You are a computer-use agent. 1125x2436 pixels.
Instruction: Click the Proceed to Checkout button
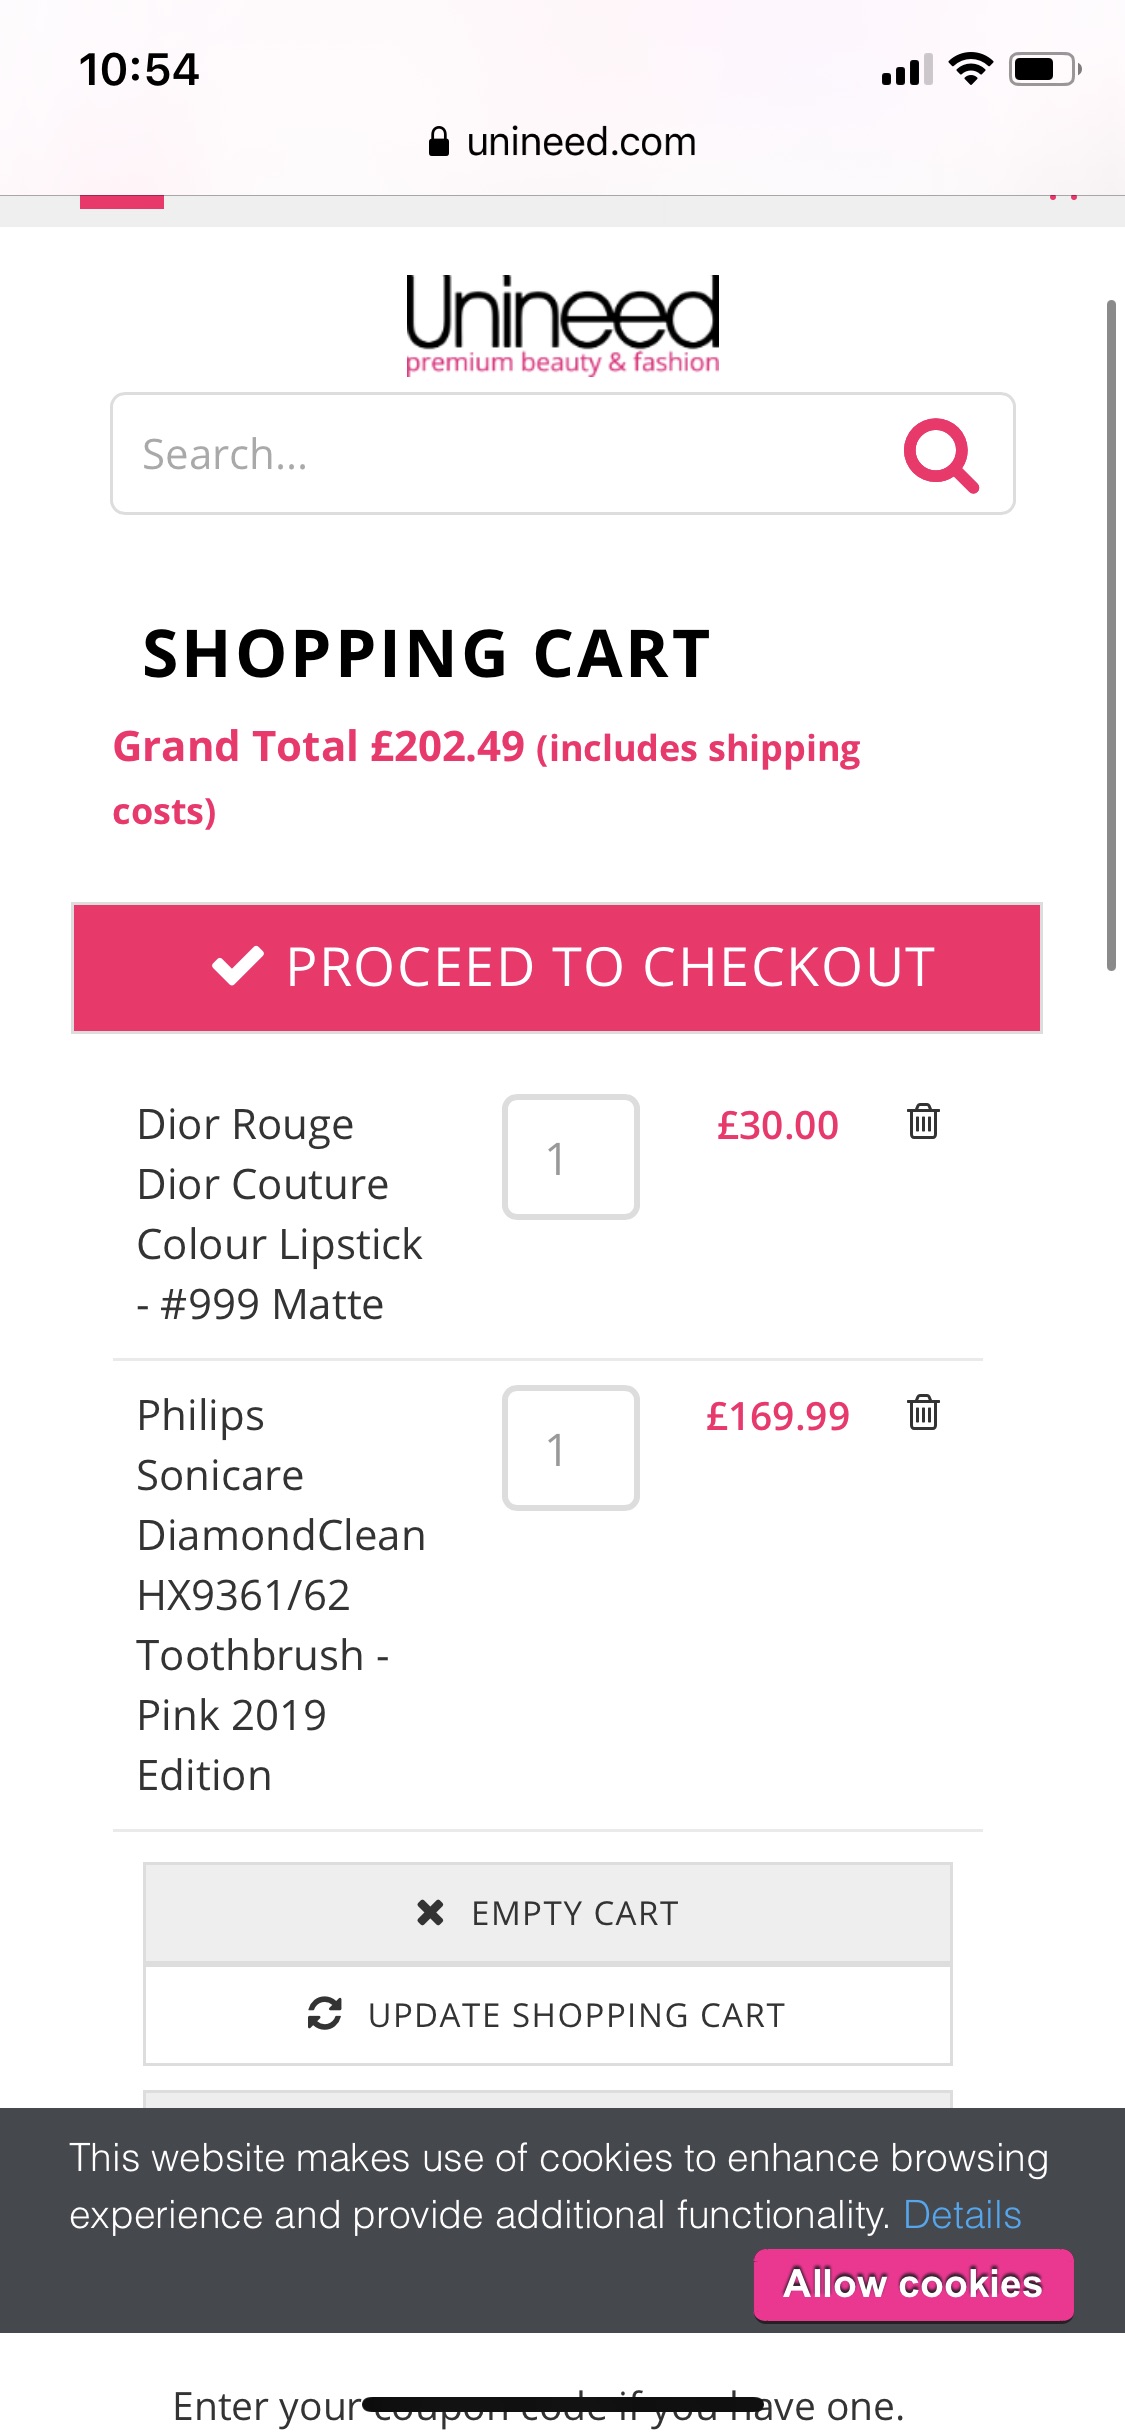click(557, 967)
